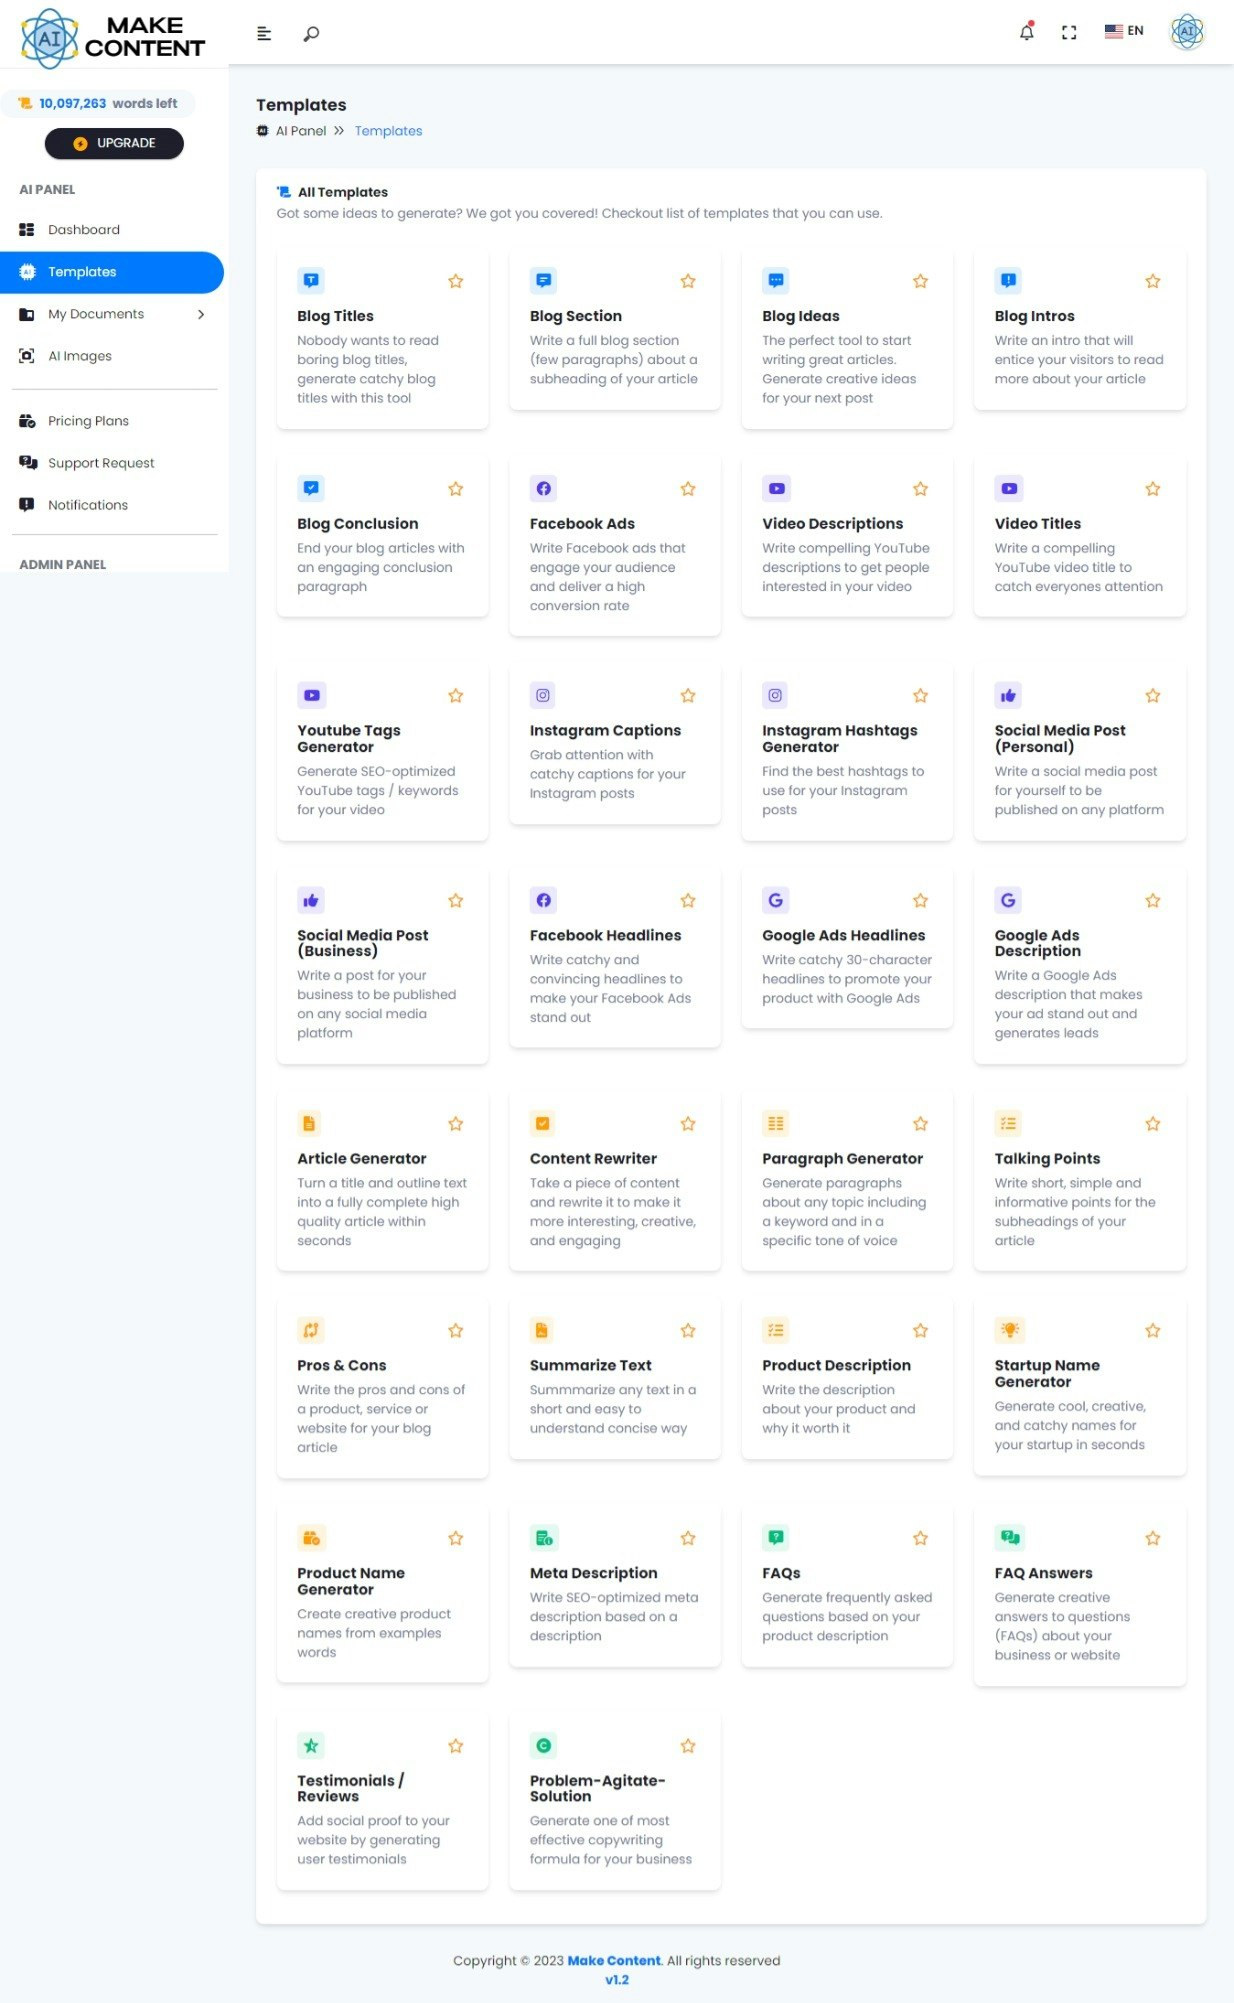Screen dimensions: 1234x2003
Task: Open the search magnifier icon
Action: 311,34
